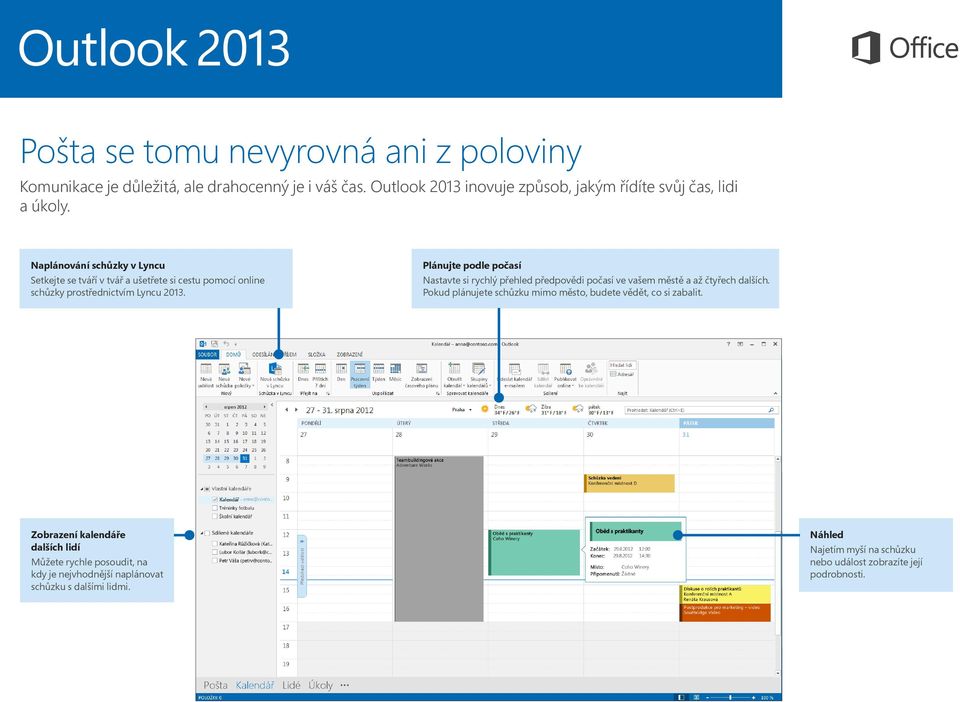This screenshot has width=960, height=702.
Task: Click the zoom in plus button
Action: pos(756,697)
